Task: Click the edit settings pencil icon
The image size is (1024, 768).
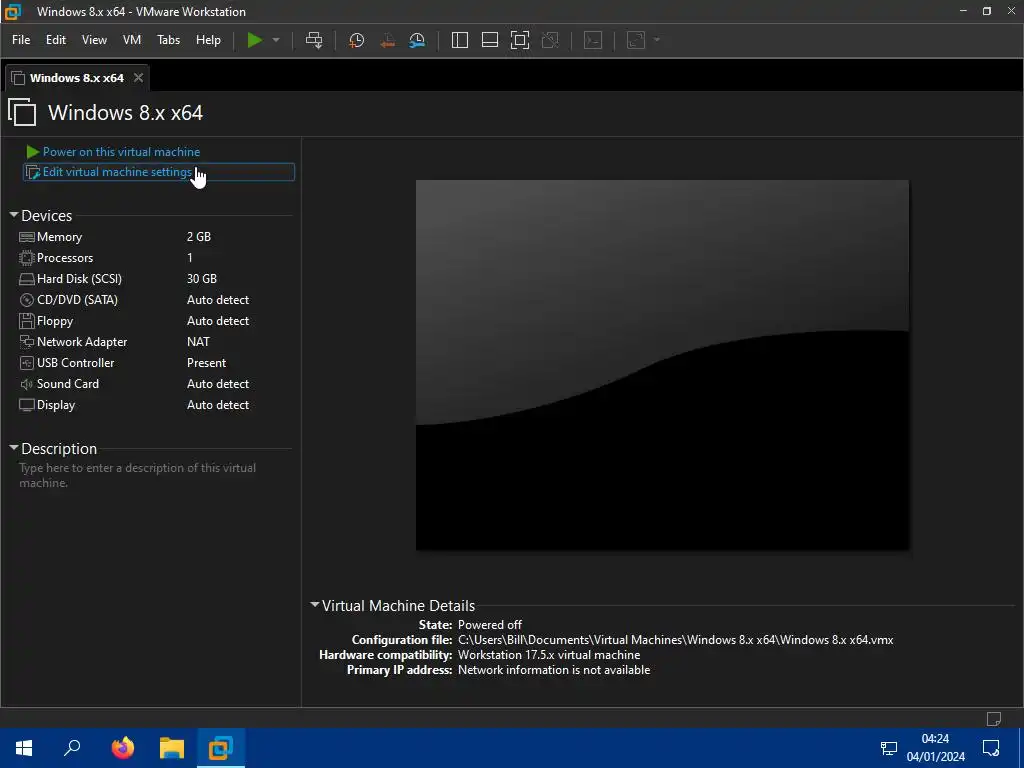Action: pos(33,172)
